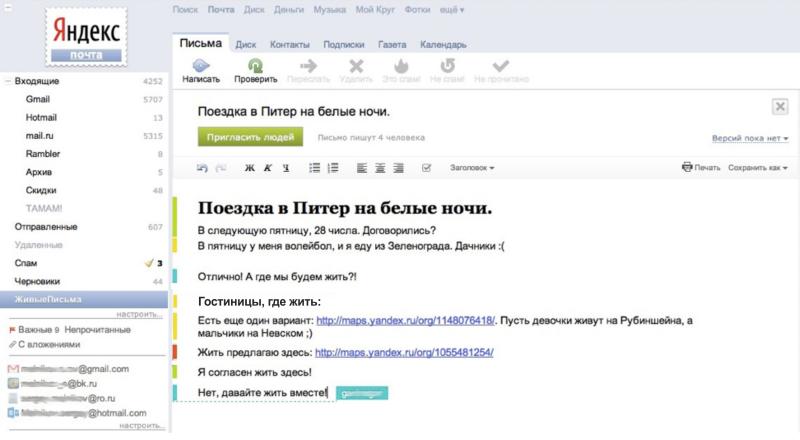The image size is (800, 440).
Task: Click the Пригласить людей button
Action: tap(251, 137)
